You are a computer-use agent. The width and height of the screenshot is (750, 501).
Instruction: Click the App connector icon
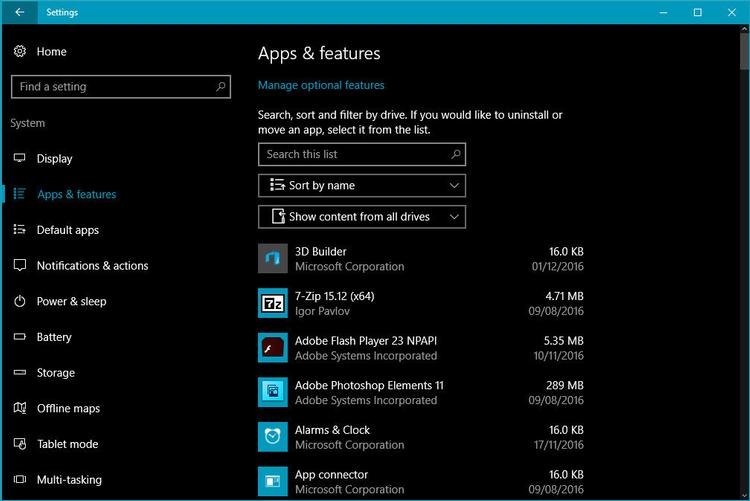coord(273,481)
